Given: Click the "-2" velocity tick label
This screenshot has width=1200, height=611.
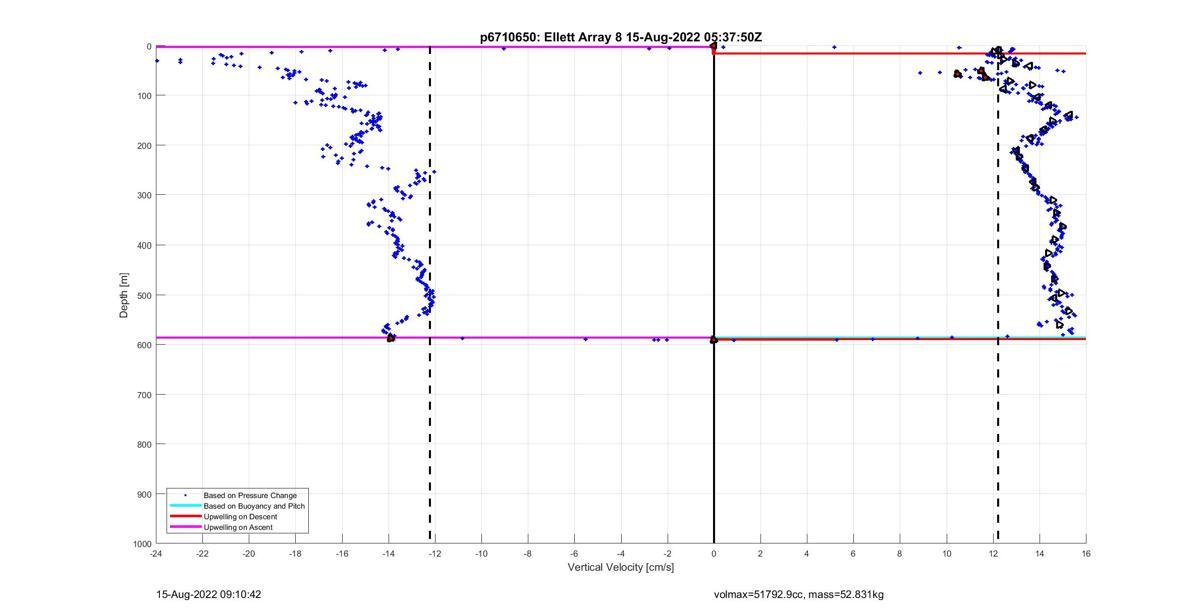Looking at the screenshot, I should coord(667,553).
